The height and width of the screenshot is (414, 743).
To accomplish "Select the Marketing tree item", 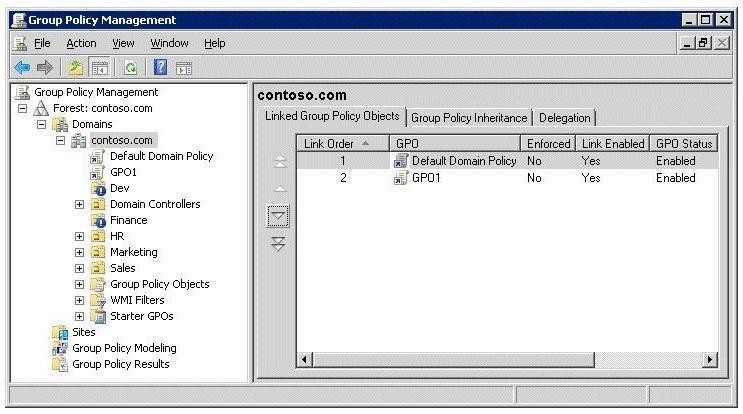I will click(134, 252).
